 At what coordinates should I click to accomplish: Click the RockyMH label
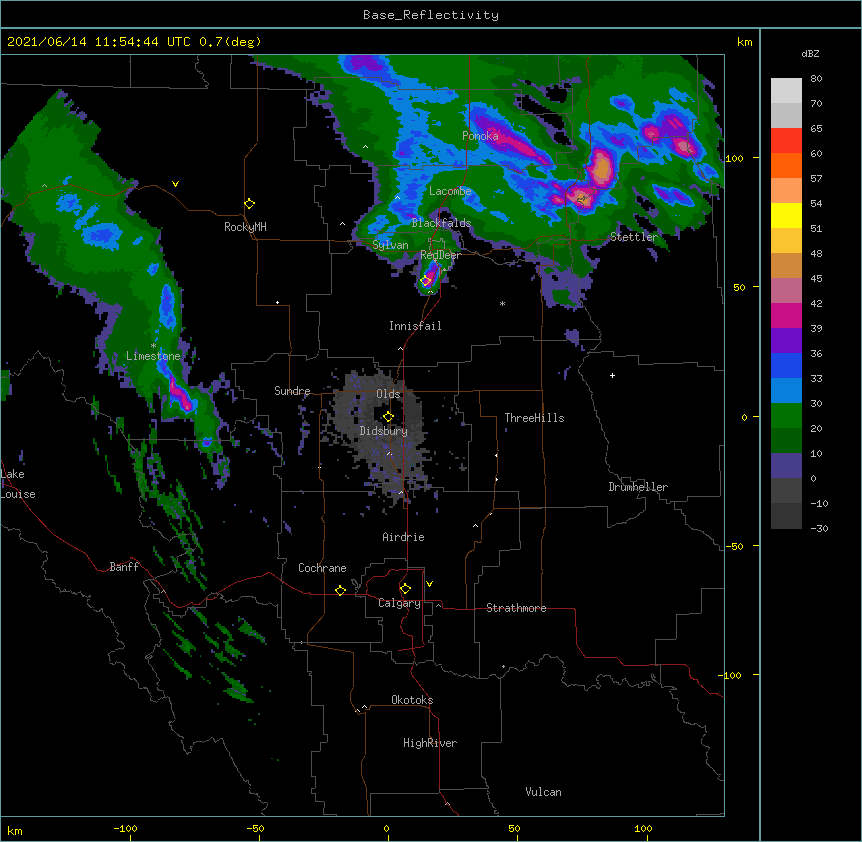tap(245, 227)
